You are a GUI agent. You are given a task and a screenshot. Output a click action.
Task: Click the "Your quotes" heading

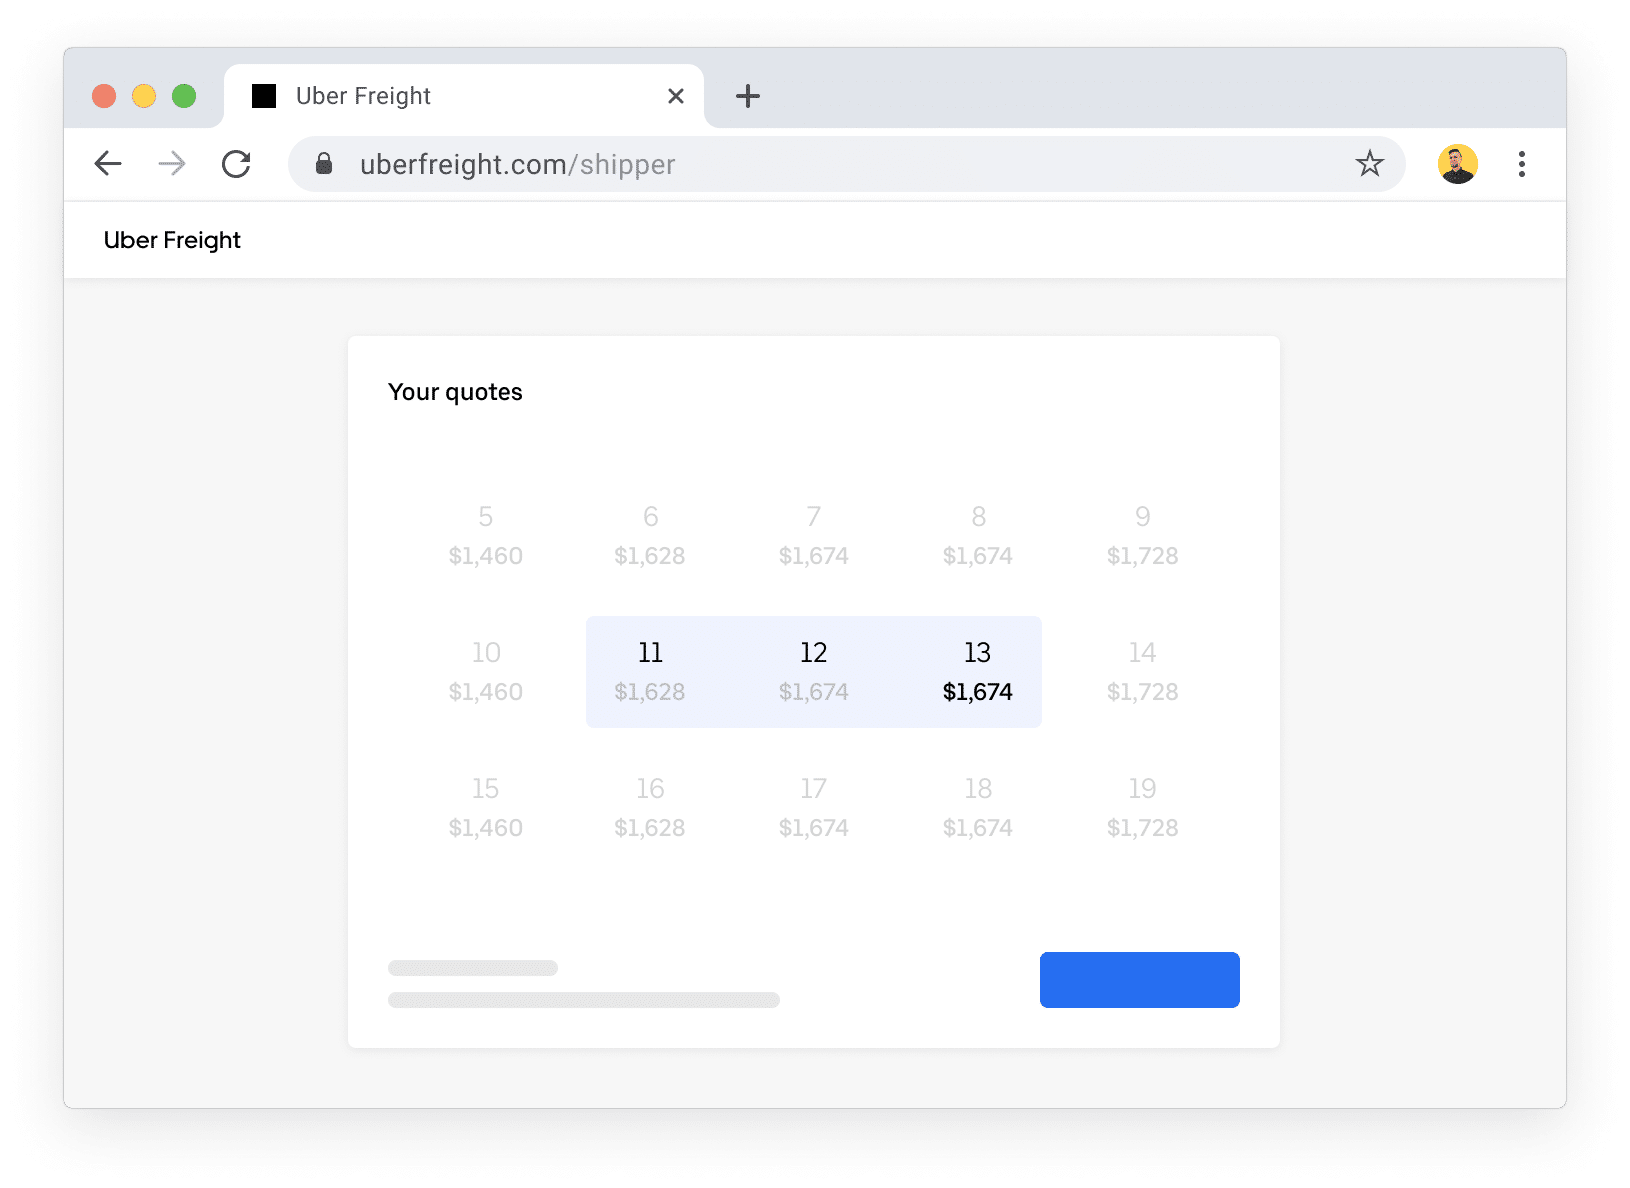tap(455, 392)
